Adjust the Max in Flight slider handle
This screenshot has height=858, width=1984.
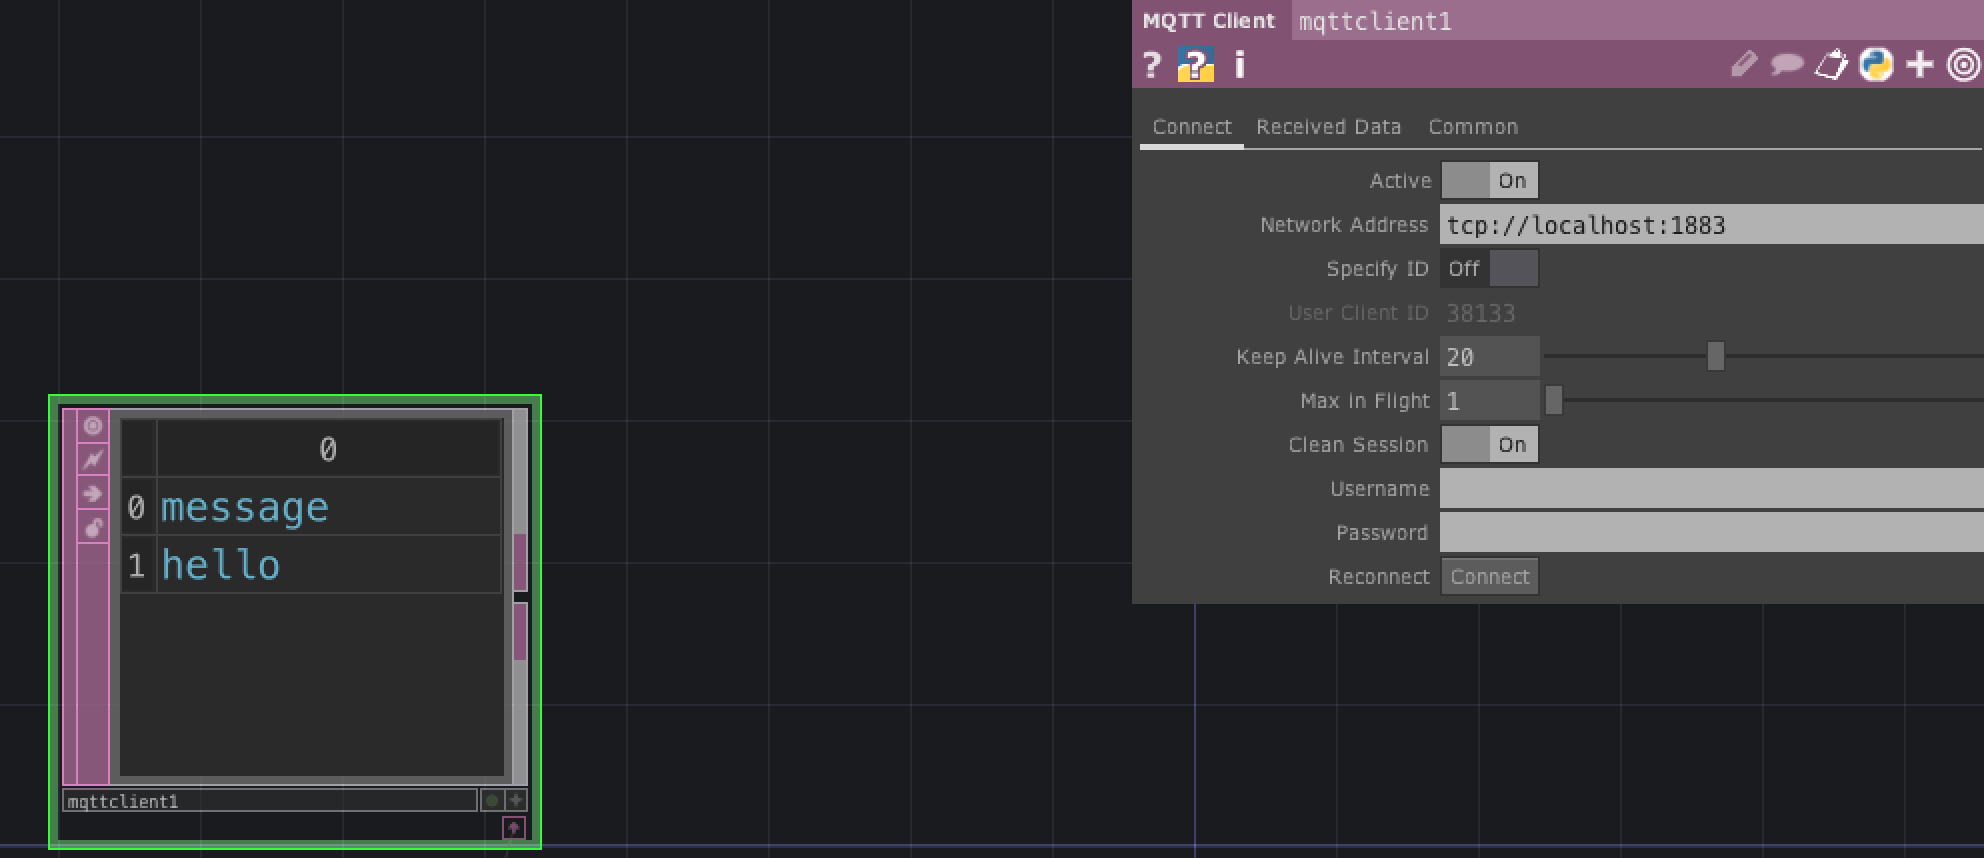coord(1553,400)
